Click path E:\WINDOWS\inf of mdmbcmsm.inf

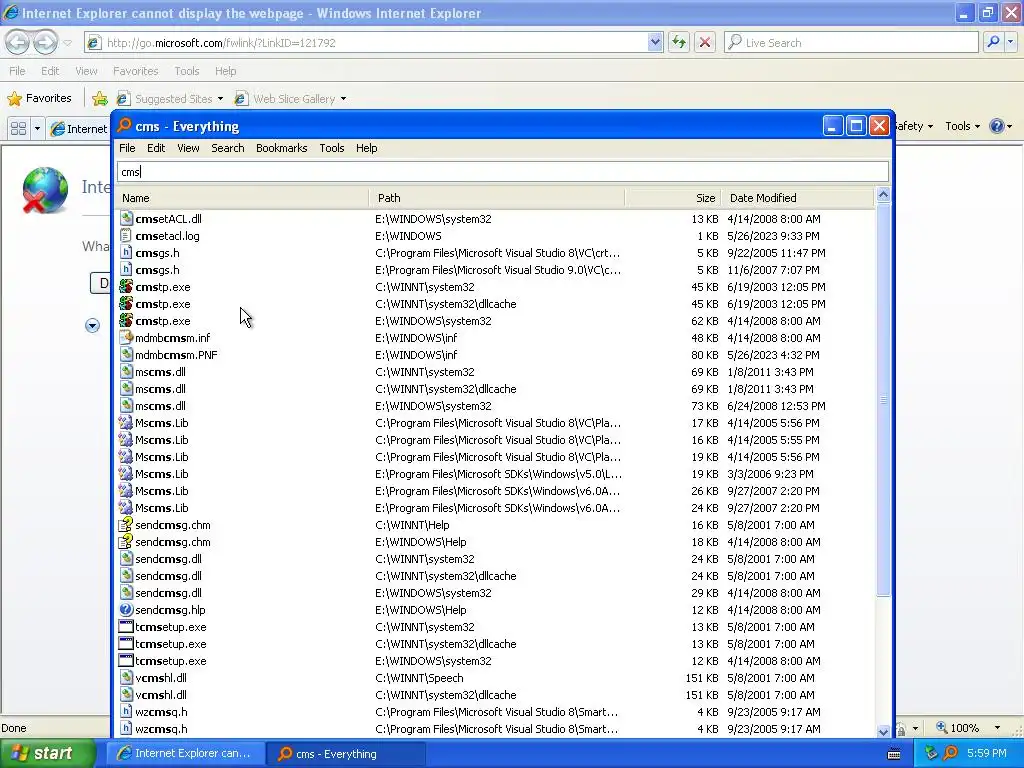click(x=416, y=338)
